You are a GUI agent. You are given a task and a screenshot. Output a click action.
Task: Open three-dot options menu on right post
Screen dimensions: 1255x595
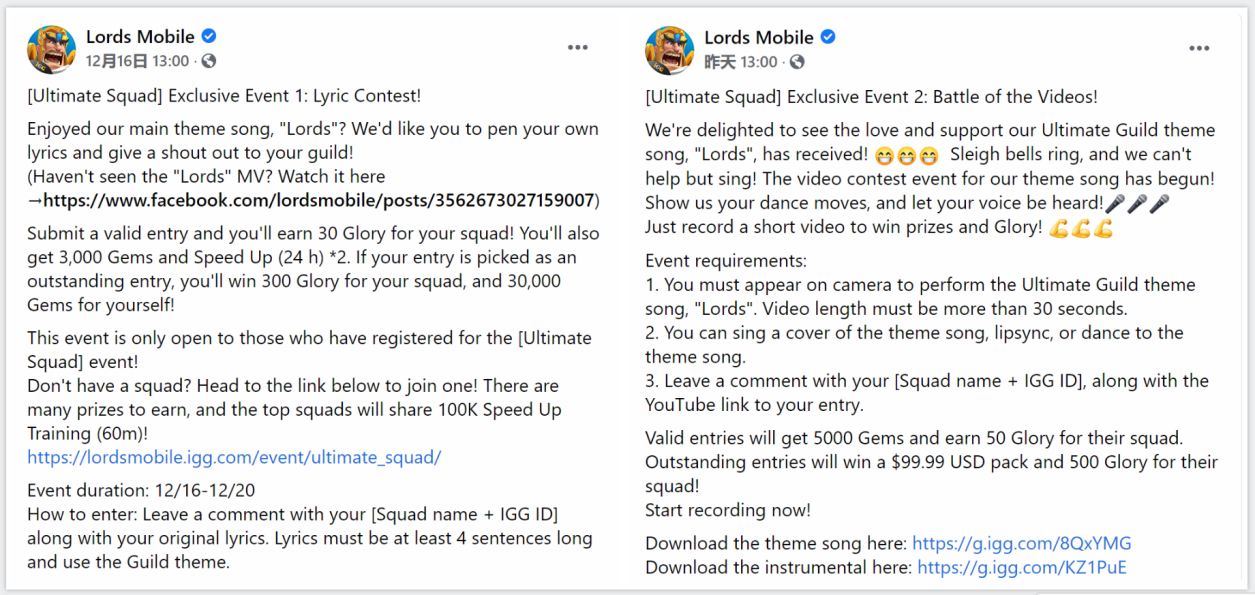[x=1199, y=48]
